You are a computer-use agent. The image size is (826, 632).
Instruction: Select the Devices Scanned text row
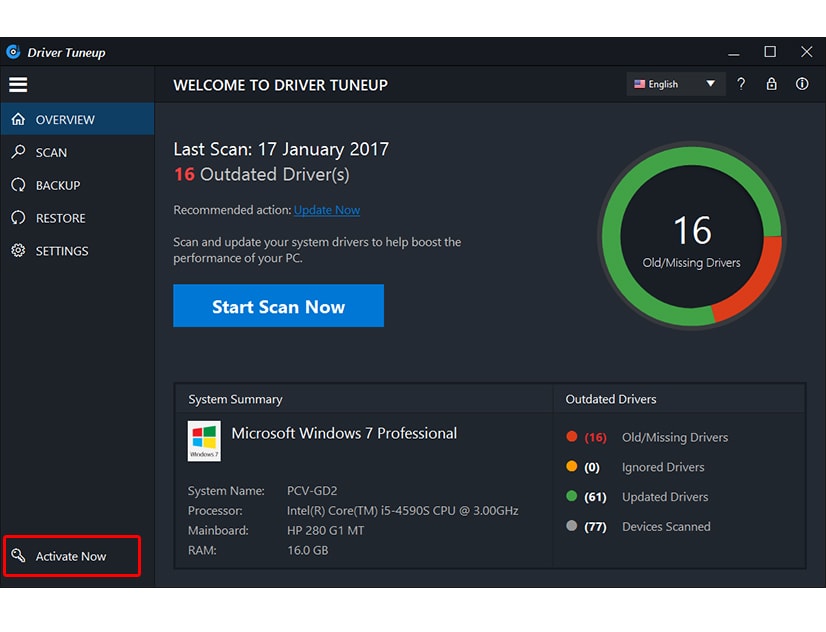[666, 527]
